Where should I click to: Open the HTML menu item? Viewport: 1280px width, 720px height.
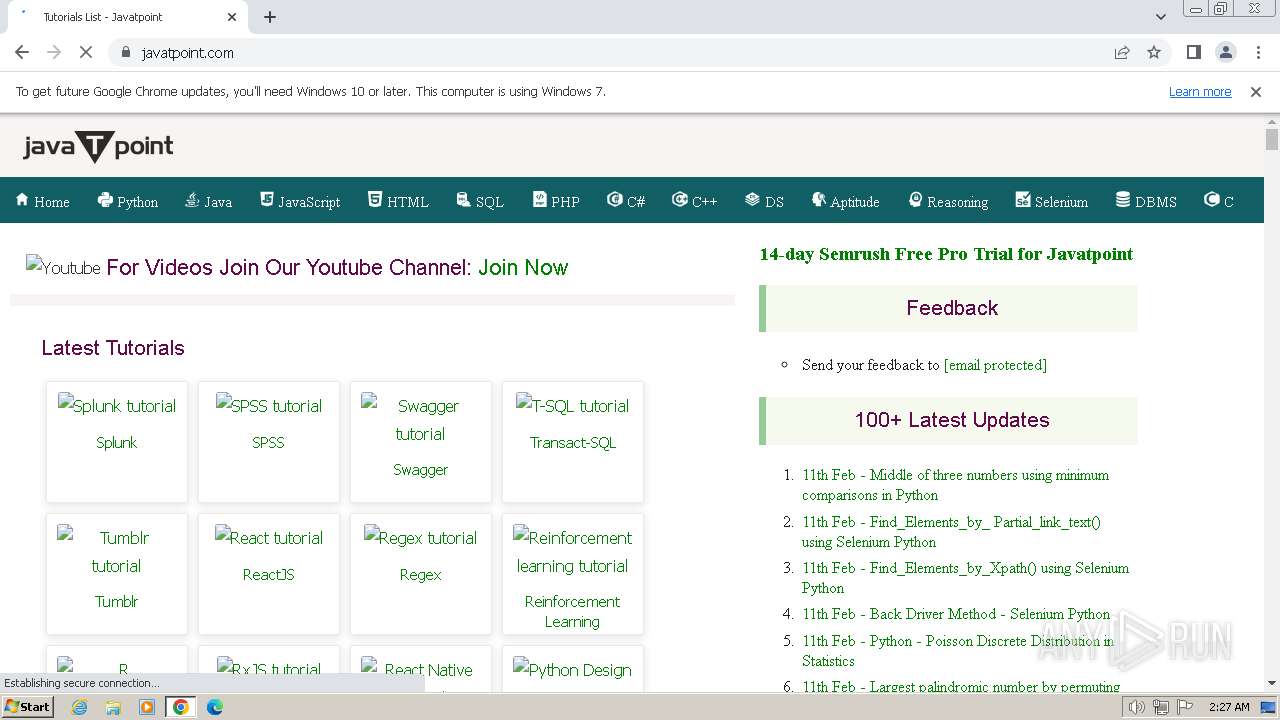click(398, 201)
